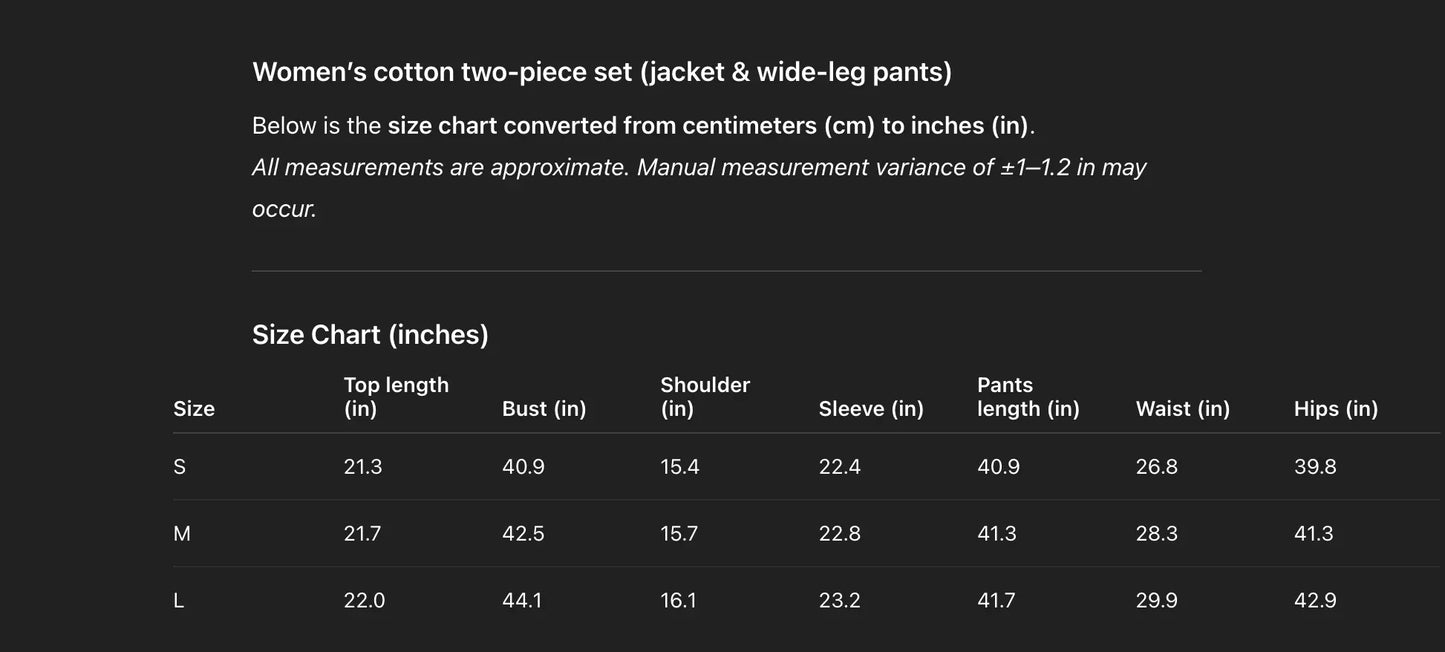Click the size L pants length 41.7
Image resolution: width=1445 pixels, height=652 pixels.
(997, 601)
